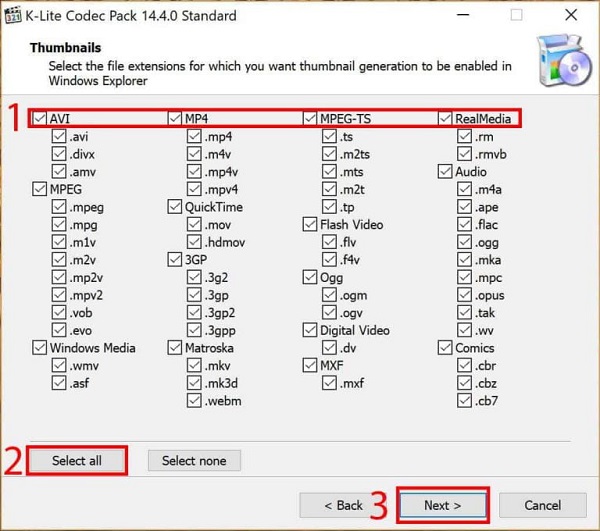Click the K-Lite installer title bar icon

coord(13,16)
